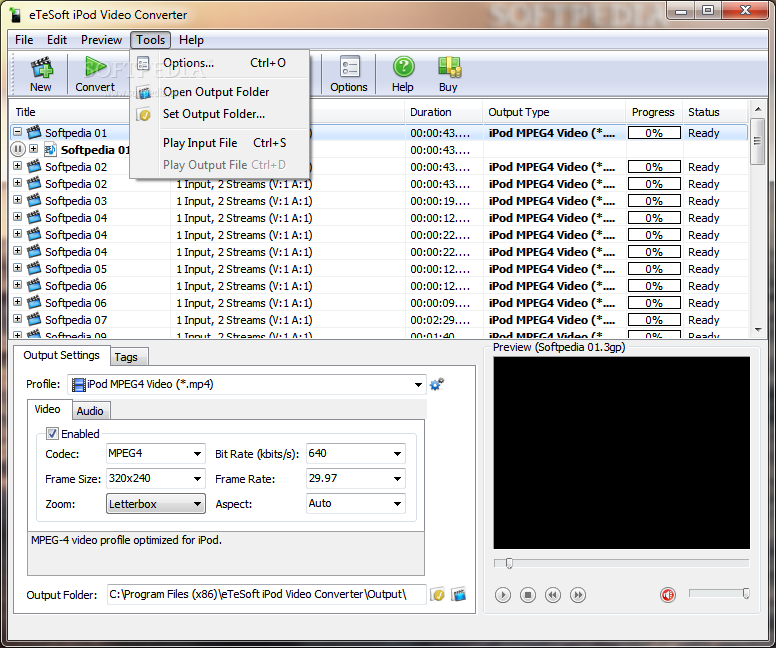This screenshot has height=648, width=776.
Task: Expand the bold Softpedia 01 input row
Action: pos(33,149)
